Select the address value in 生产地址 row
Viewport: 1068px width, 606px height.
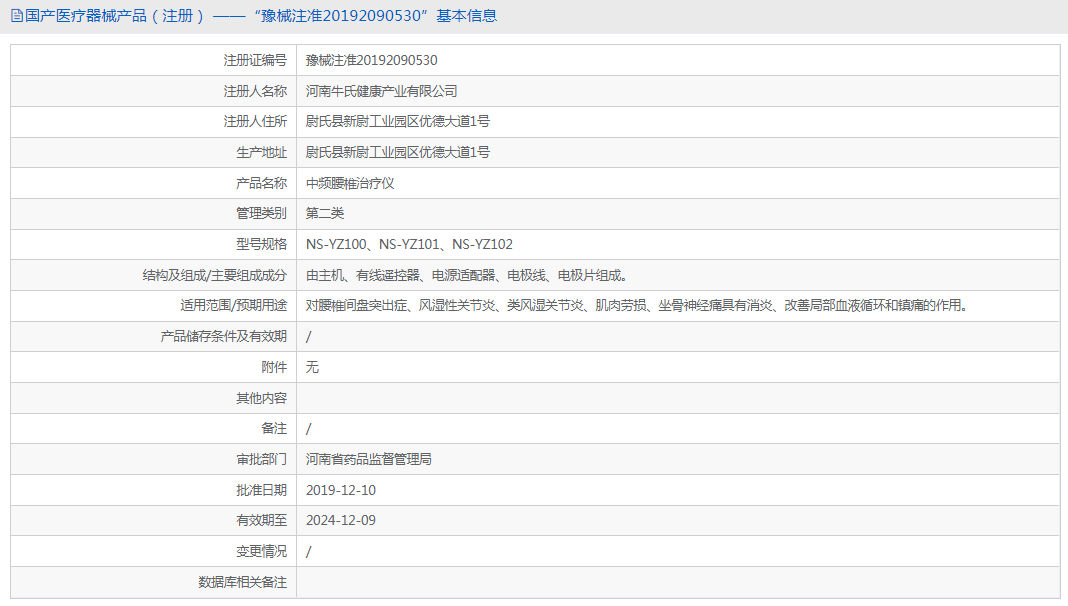tap(398, 153)
